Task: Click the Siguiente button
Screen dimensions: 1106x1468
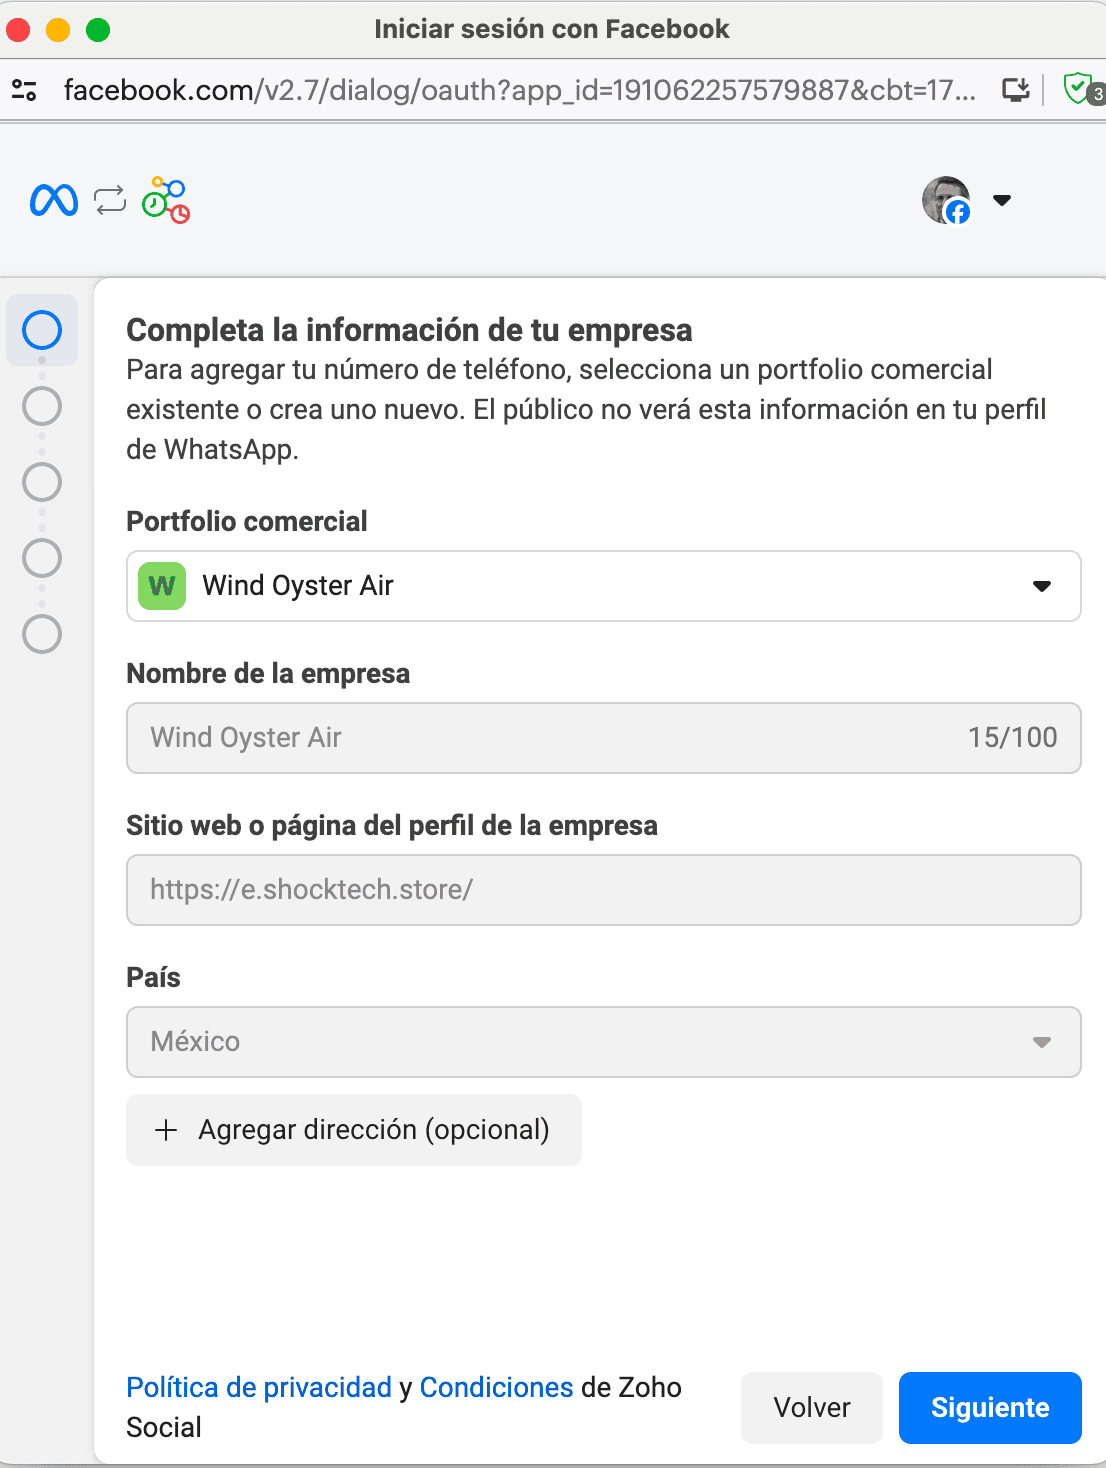Action: [x=990, y=1408]
